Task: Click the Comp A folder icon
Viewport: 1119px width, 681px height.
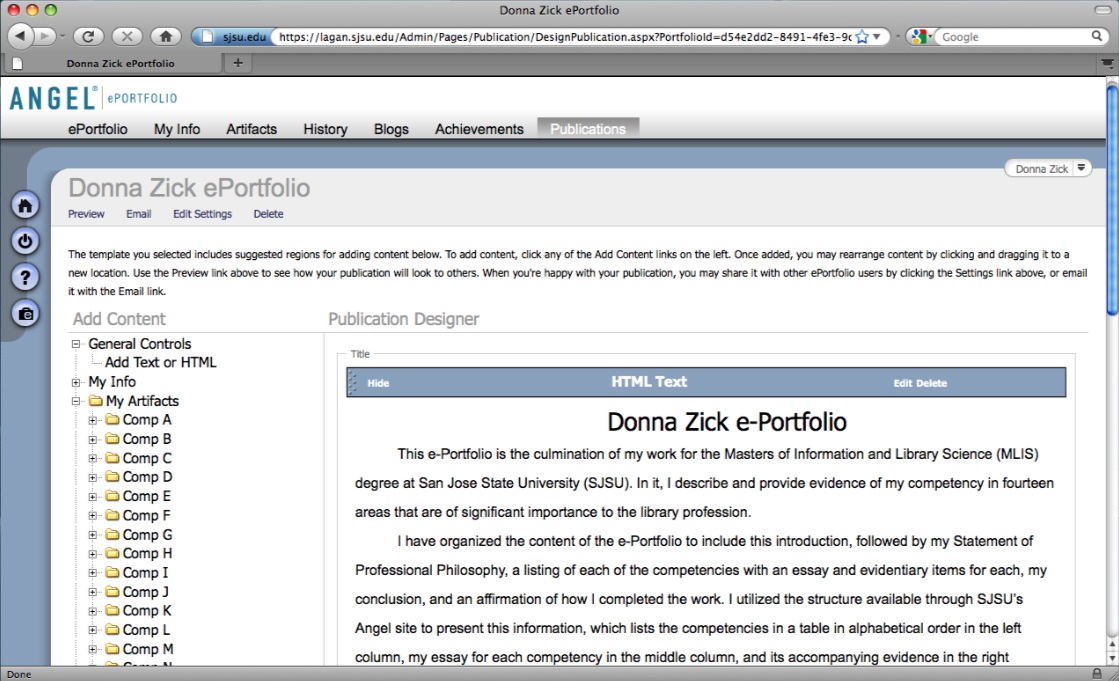Action: coord(112,420)
